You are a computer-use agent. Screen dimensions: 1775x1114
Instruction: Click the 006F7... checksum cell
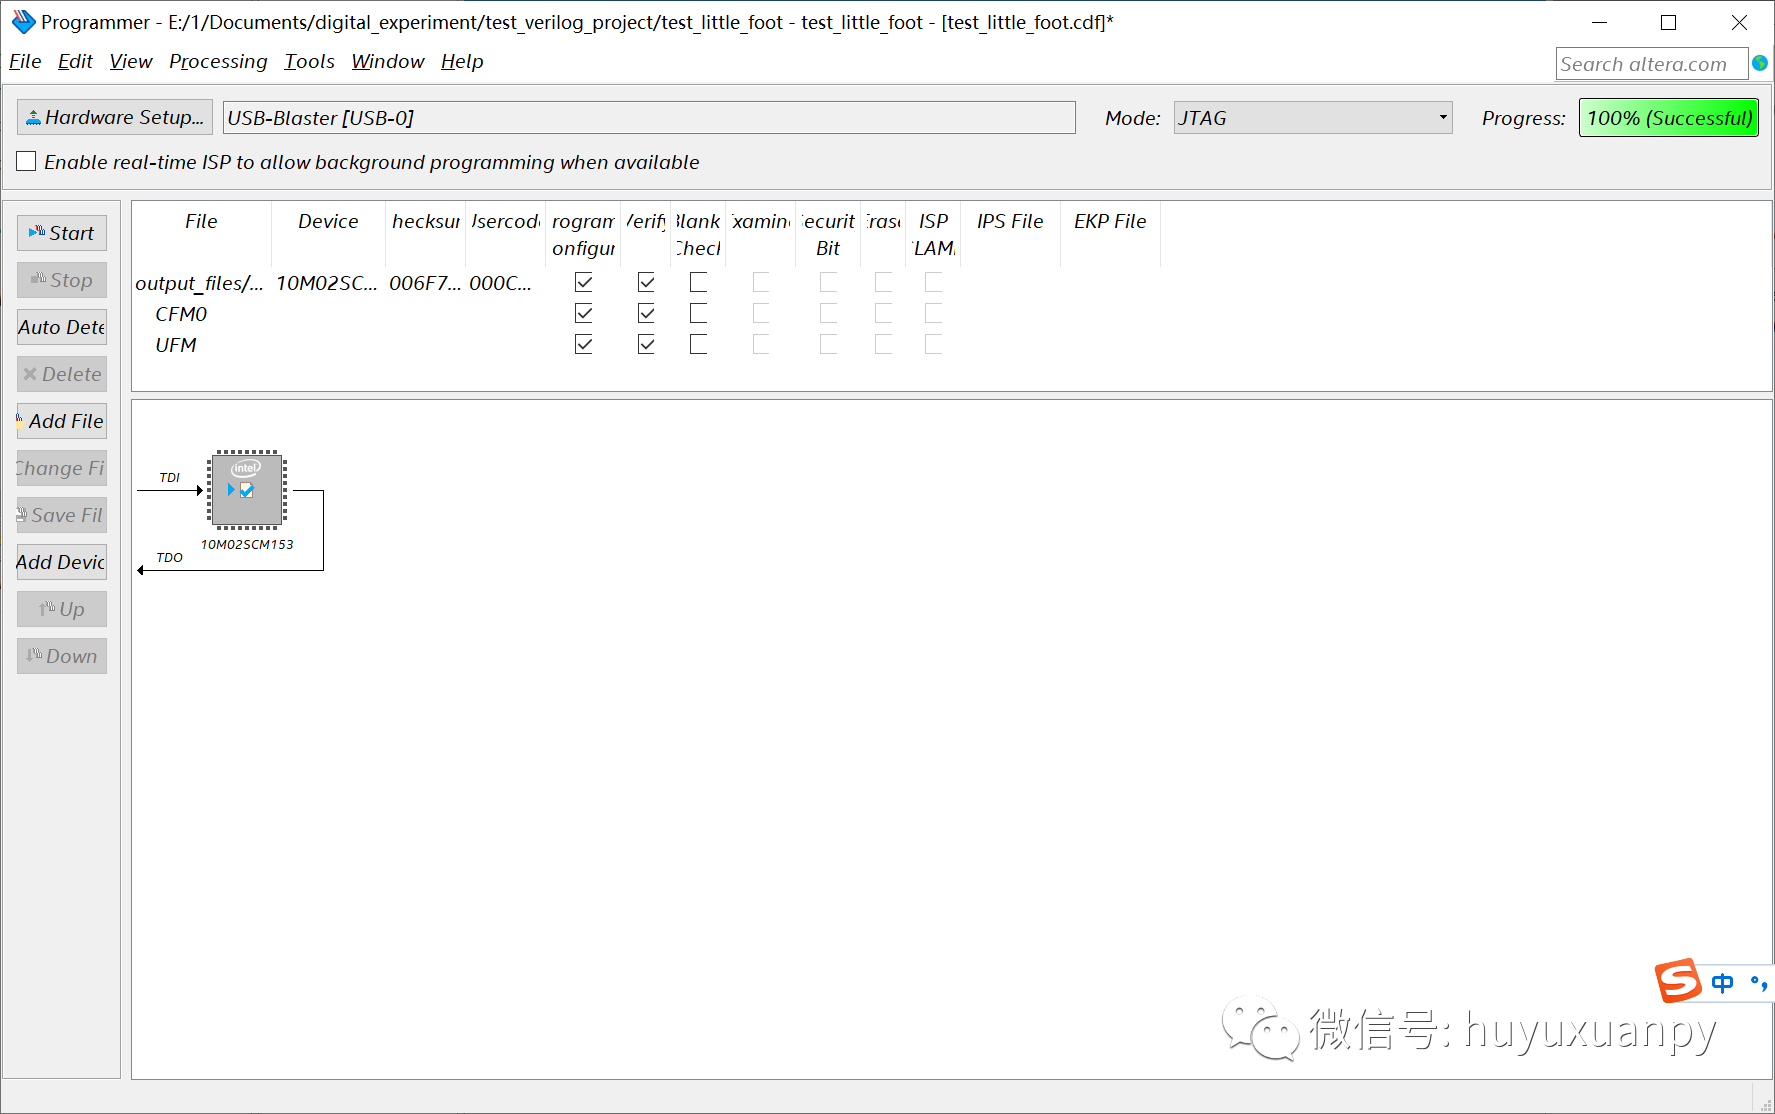pos(425,283)
